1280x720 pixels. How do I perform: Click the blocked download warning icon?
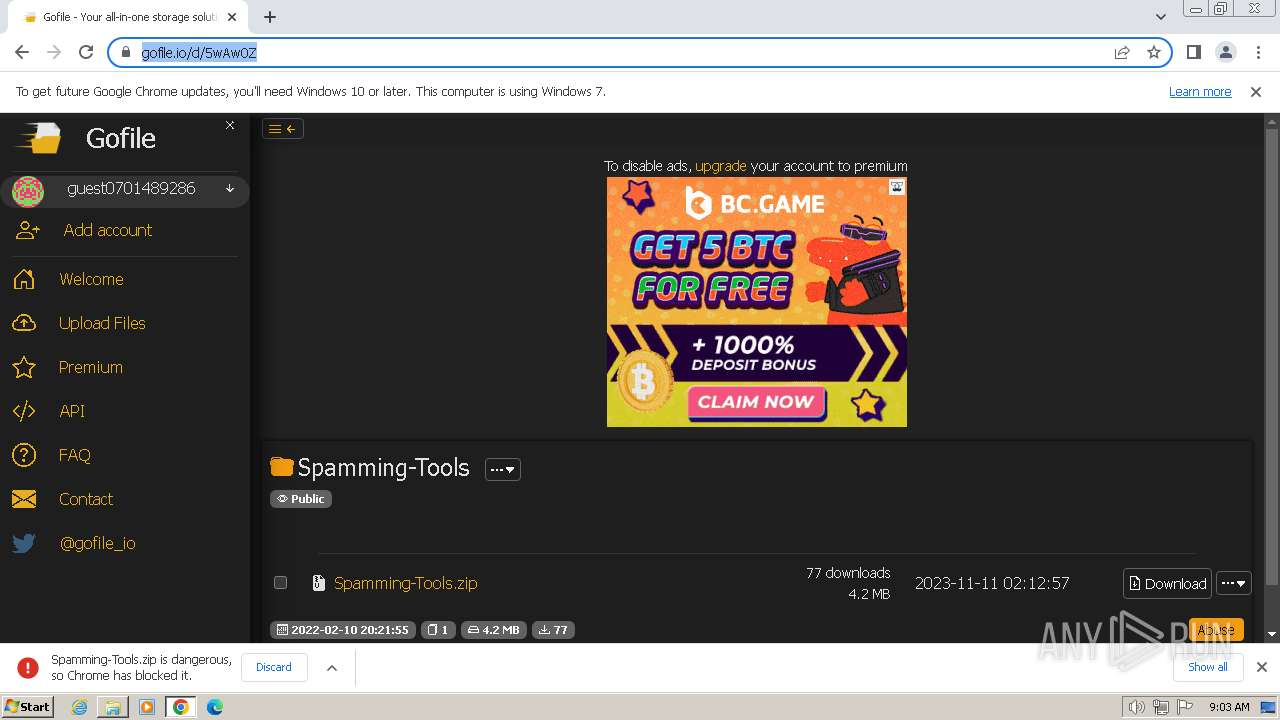pyautogui.click(x=28, y=667)
